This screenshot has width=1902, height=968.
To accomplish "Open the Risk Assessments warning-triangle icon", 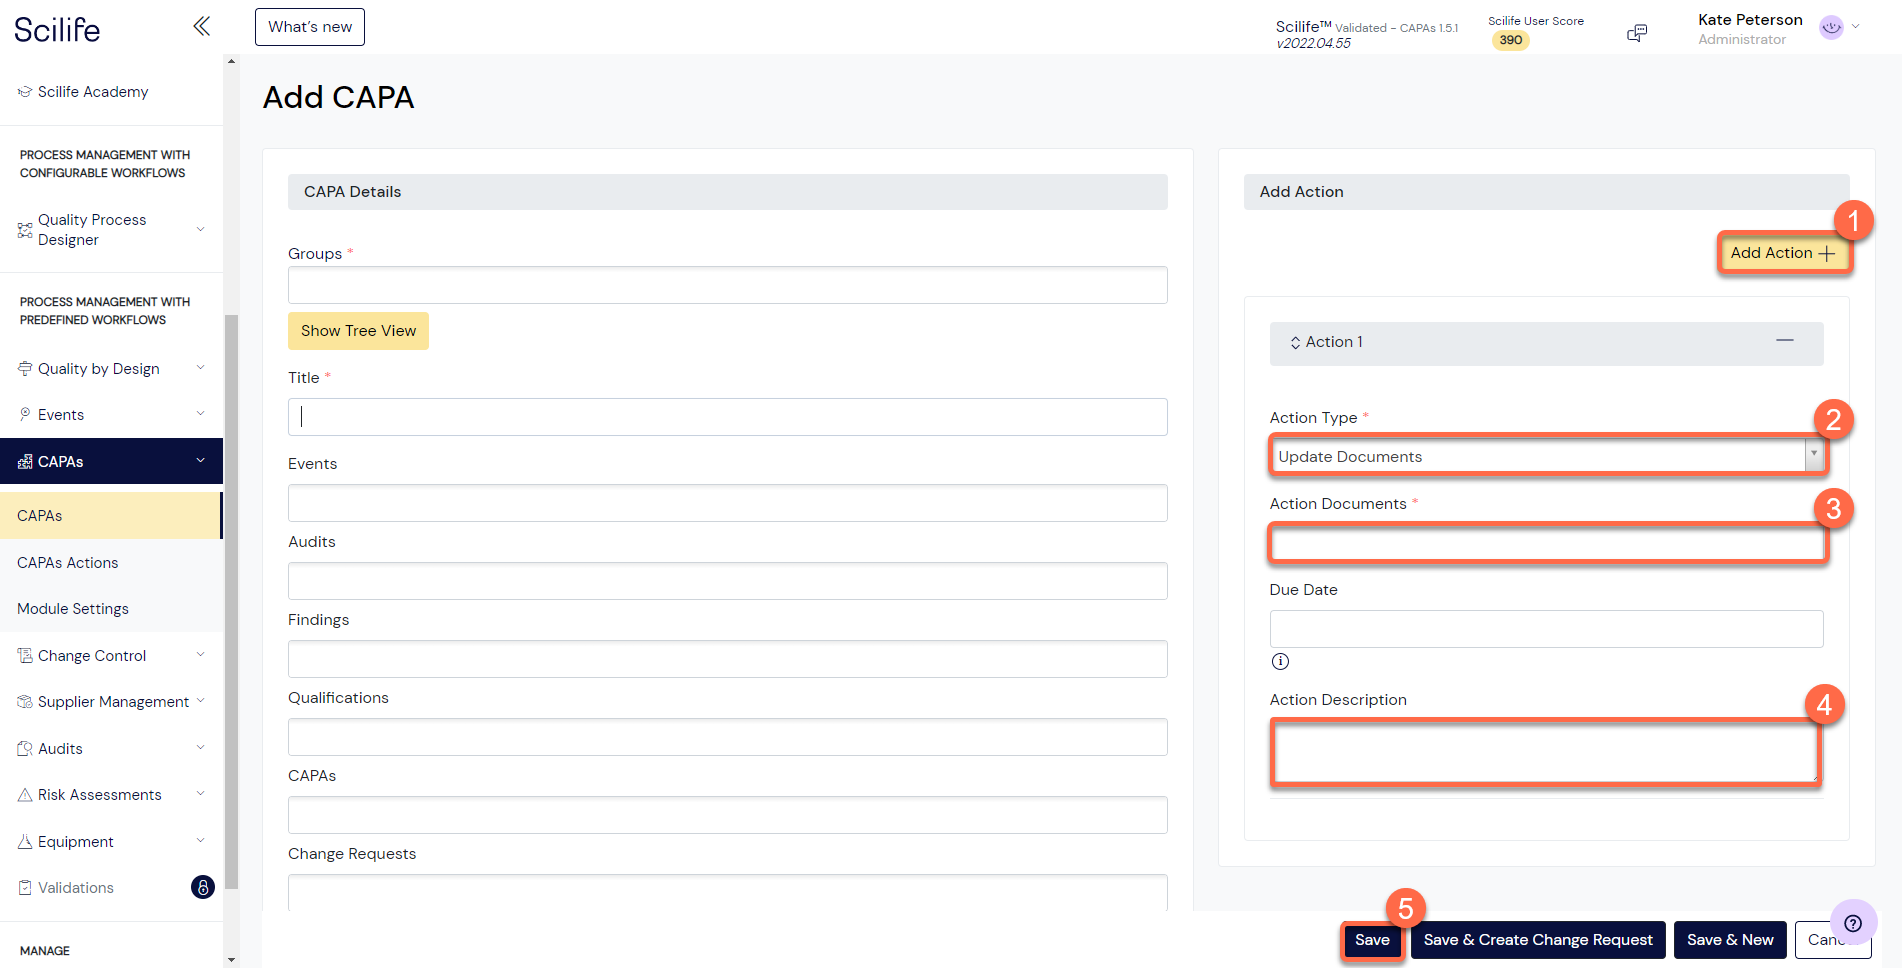I will 23,794.
